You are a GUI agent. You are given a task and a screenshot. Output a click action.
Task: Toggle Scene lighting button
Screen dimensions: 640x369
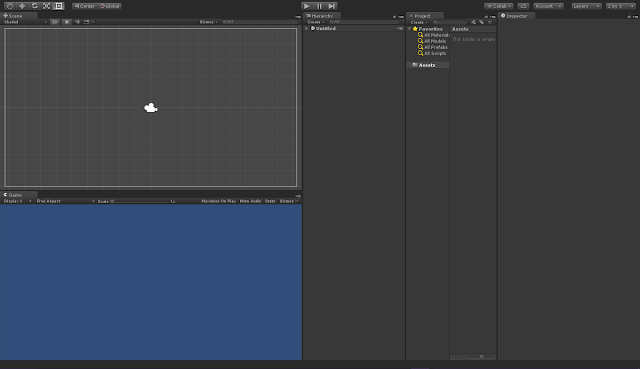(67, 22)
